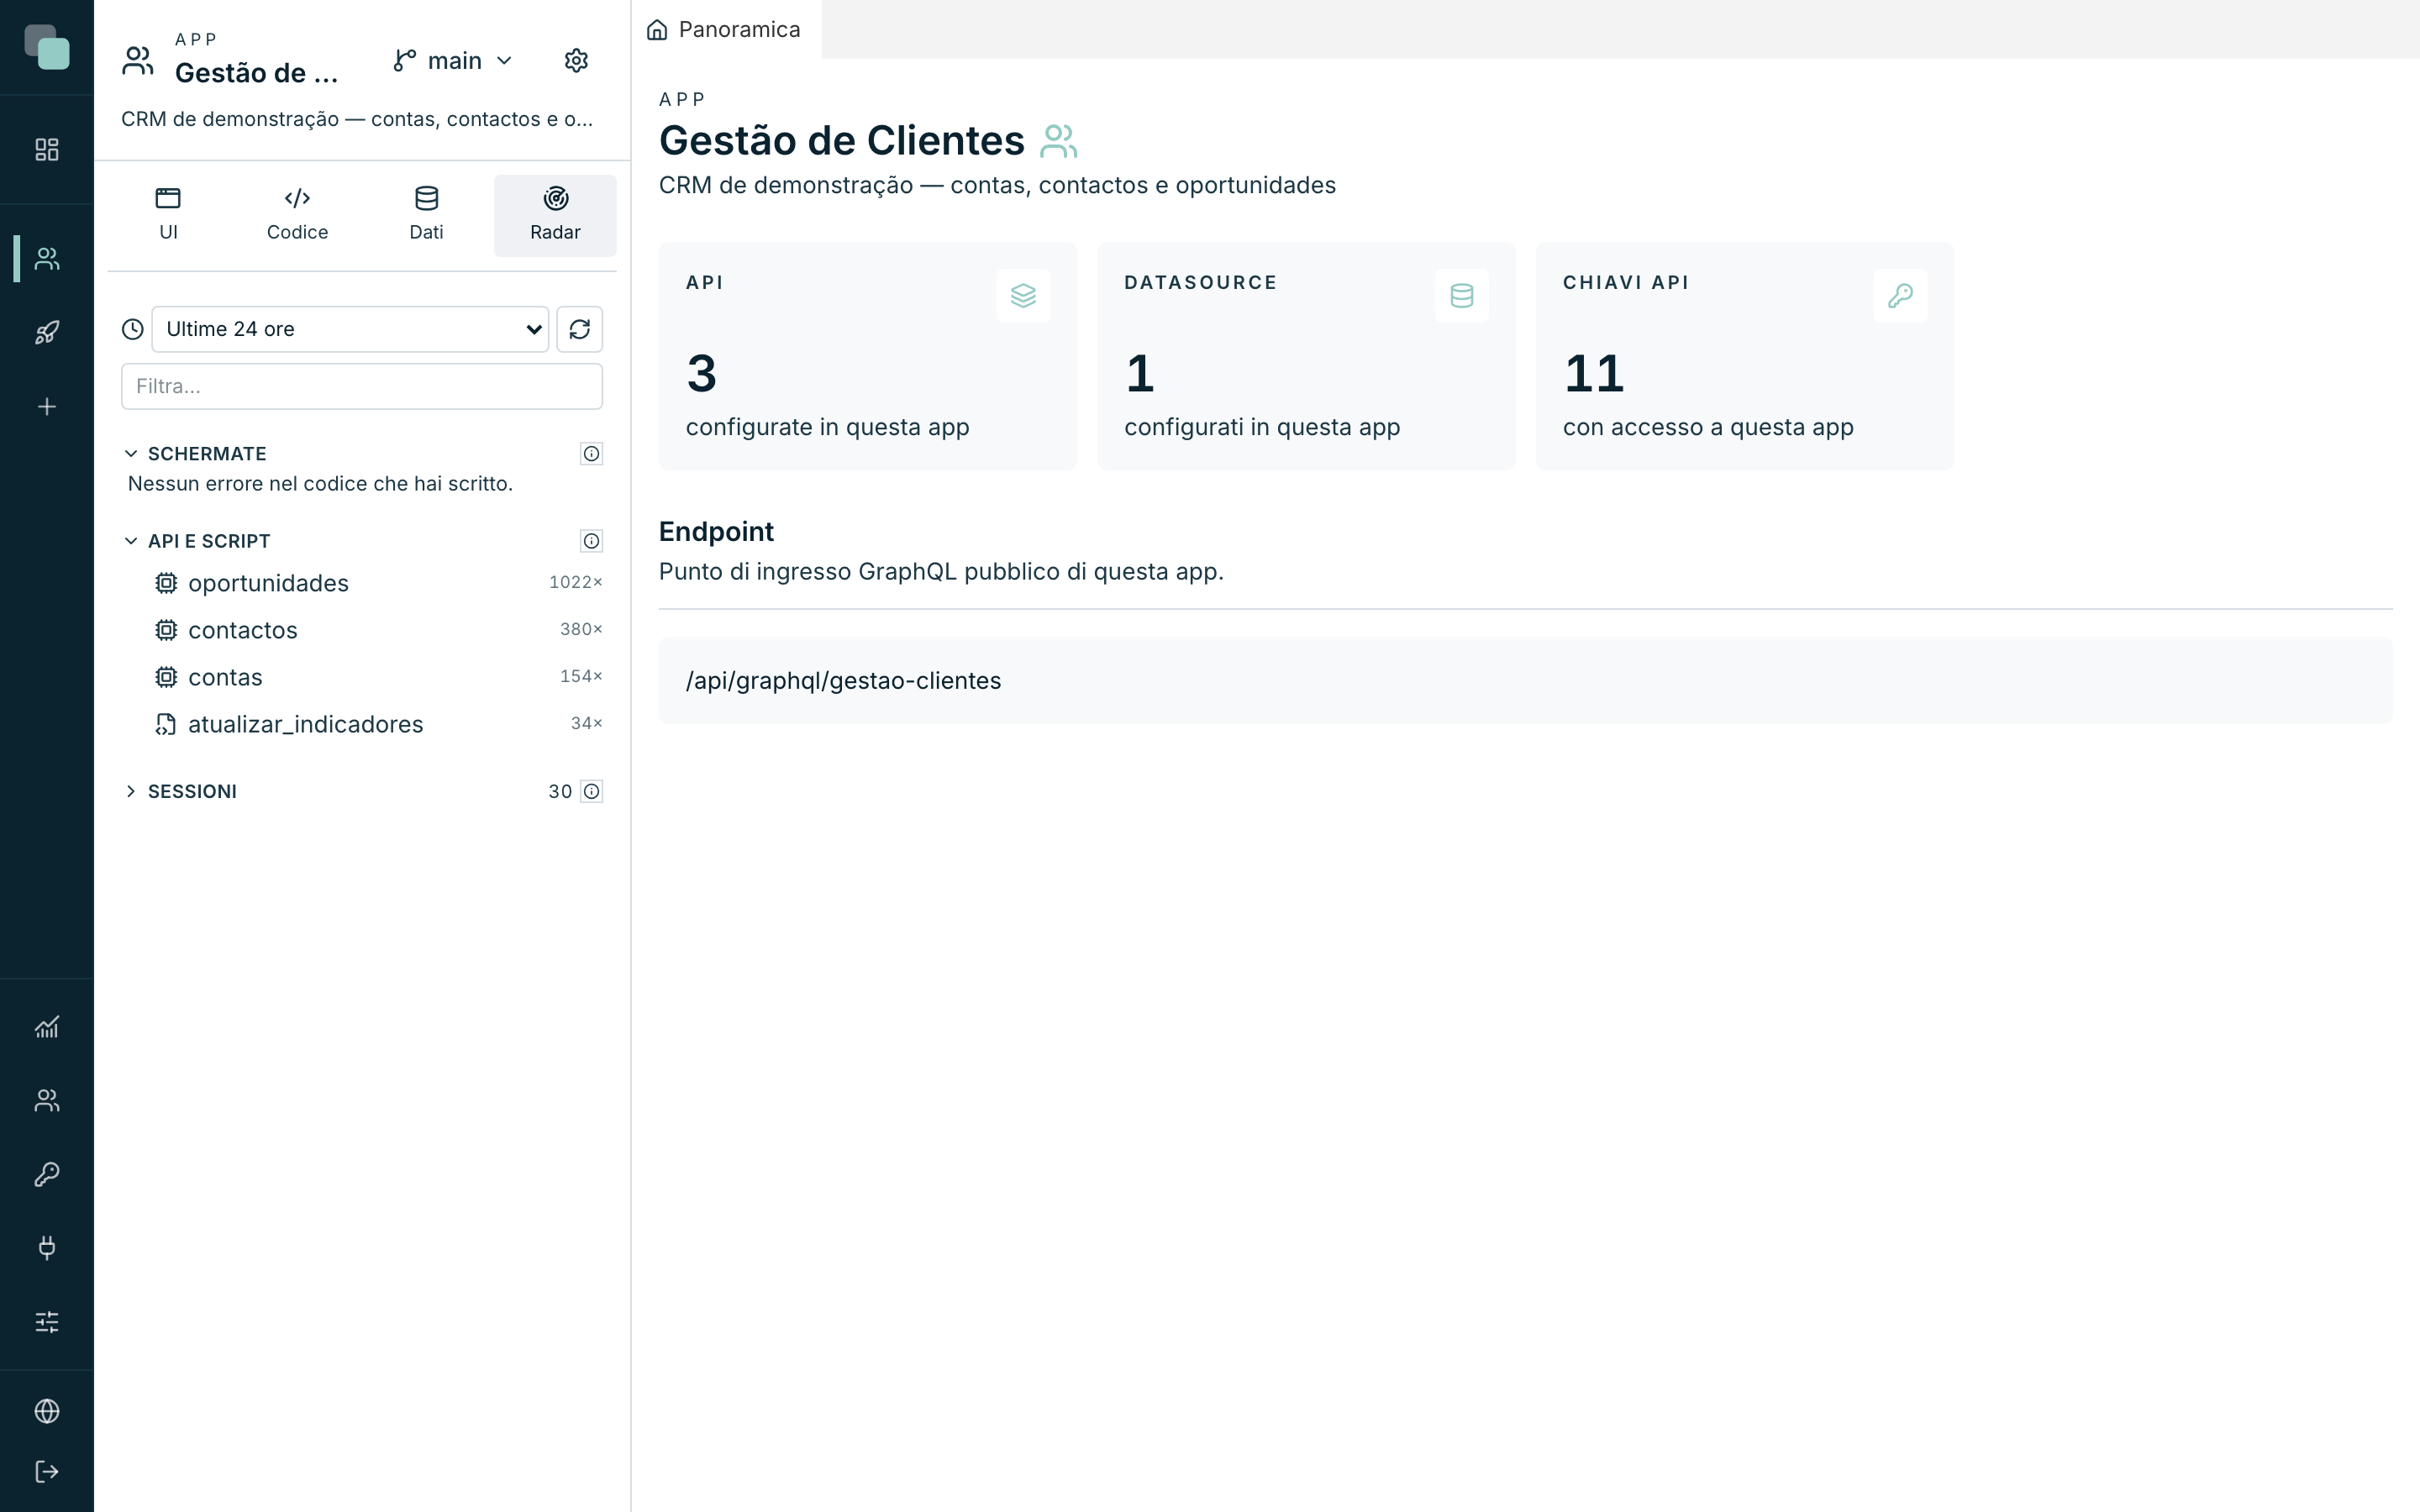This screenshot has height=1512, width=2420.
Task: Click the info icon for API E SCRIPT
Action: tap(592, 541)
